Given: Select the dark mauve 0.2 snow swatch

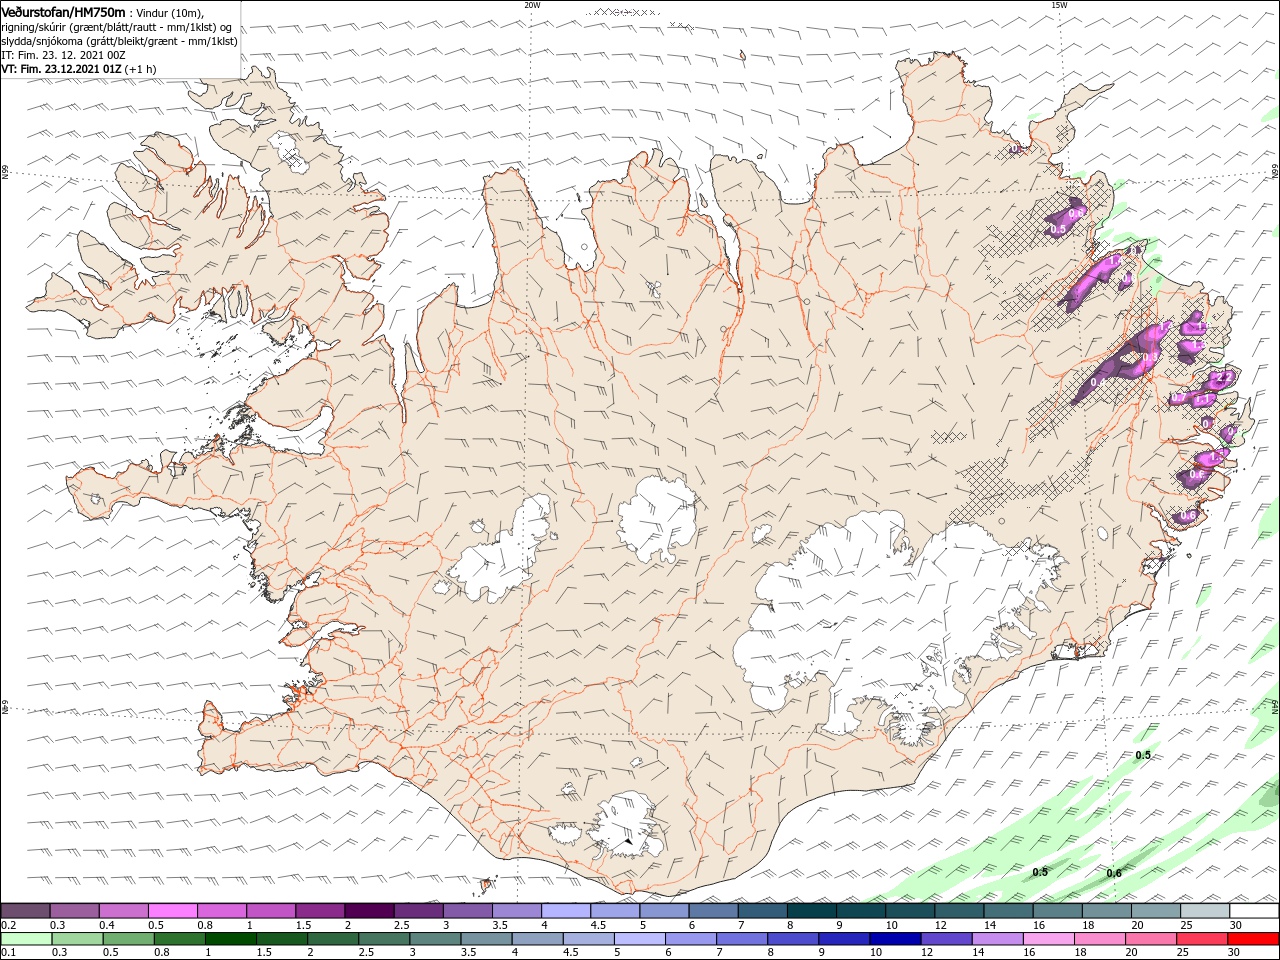Looking at the screenshot, I should (25, 911).
